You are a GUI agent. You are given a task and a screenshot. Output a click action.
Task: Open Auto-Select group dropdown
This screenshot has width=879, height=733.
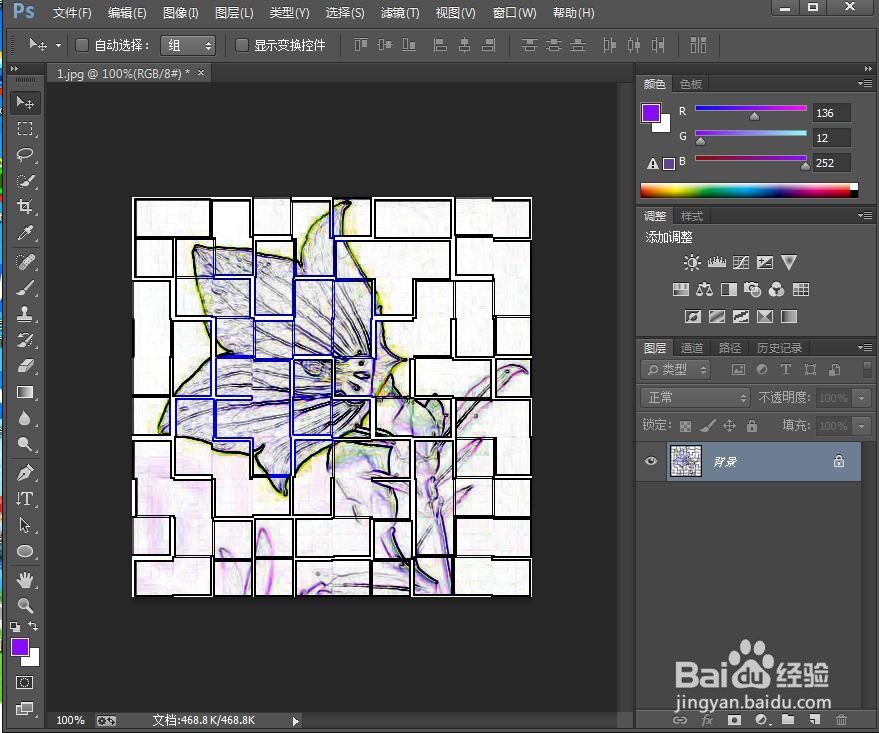pyautogui.click(x=188, y=45)
